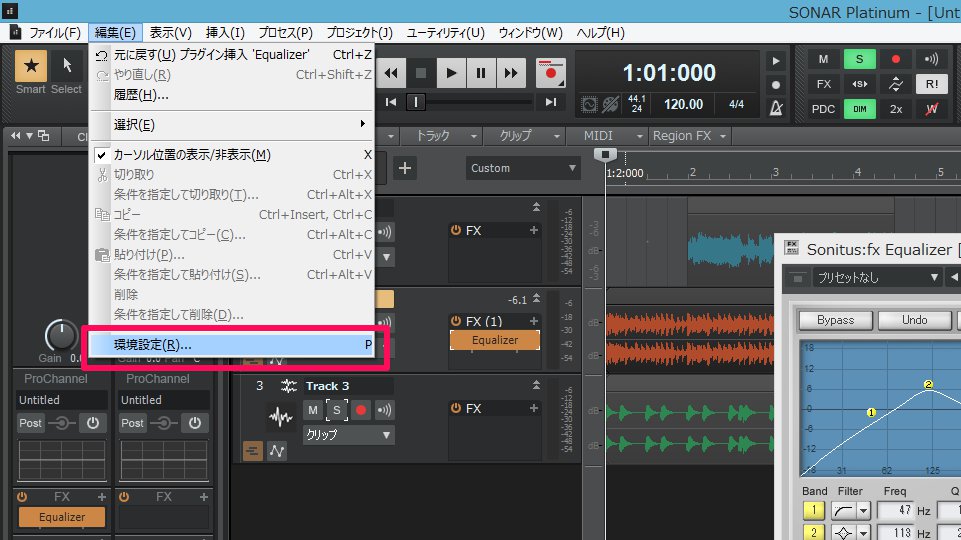Click the Gain knob in inspector
The width and height of the screenshot is (961, 540).
click(x=61, y=335)
